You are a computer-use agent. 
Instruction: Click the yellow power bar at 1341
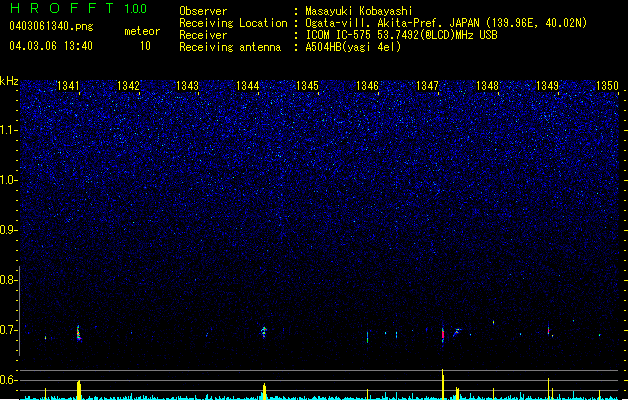(79, 390)
